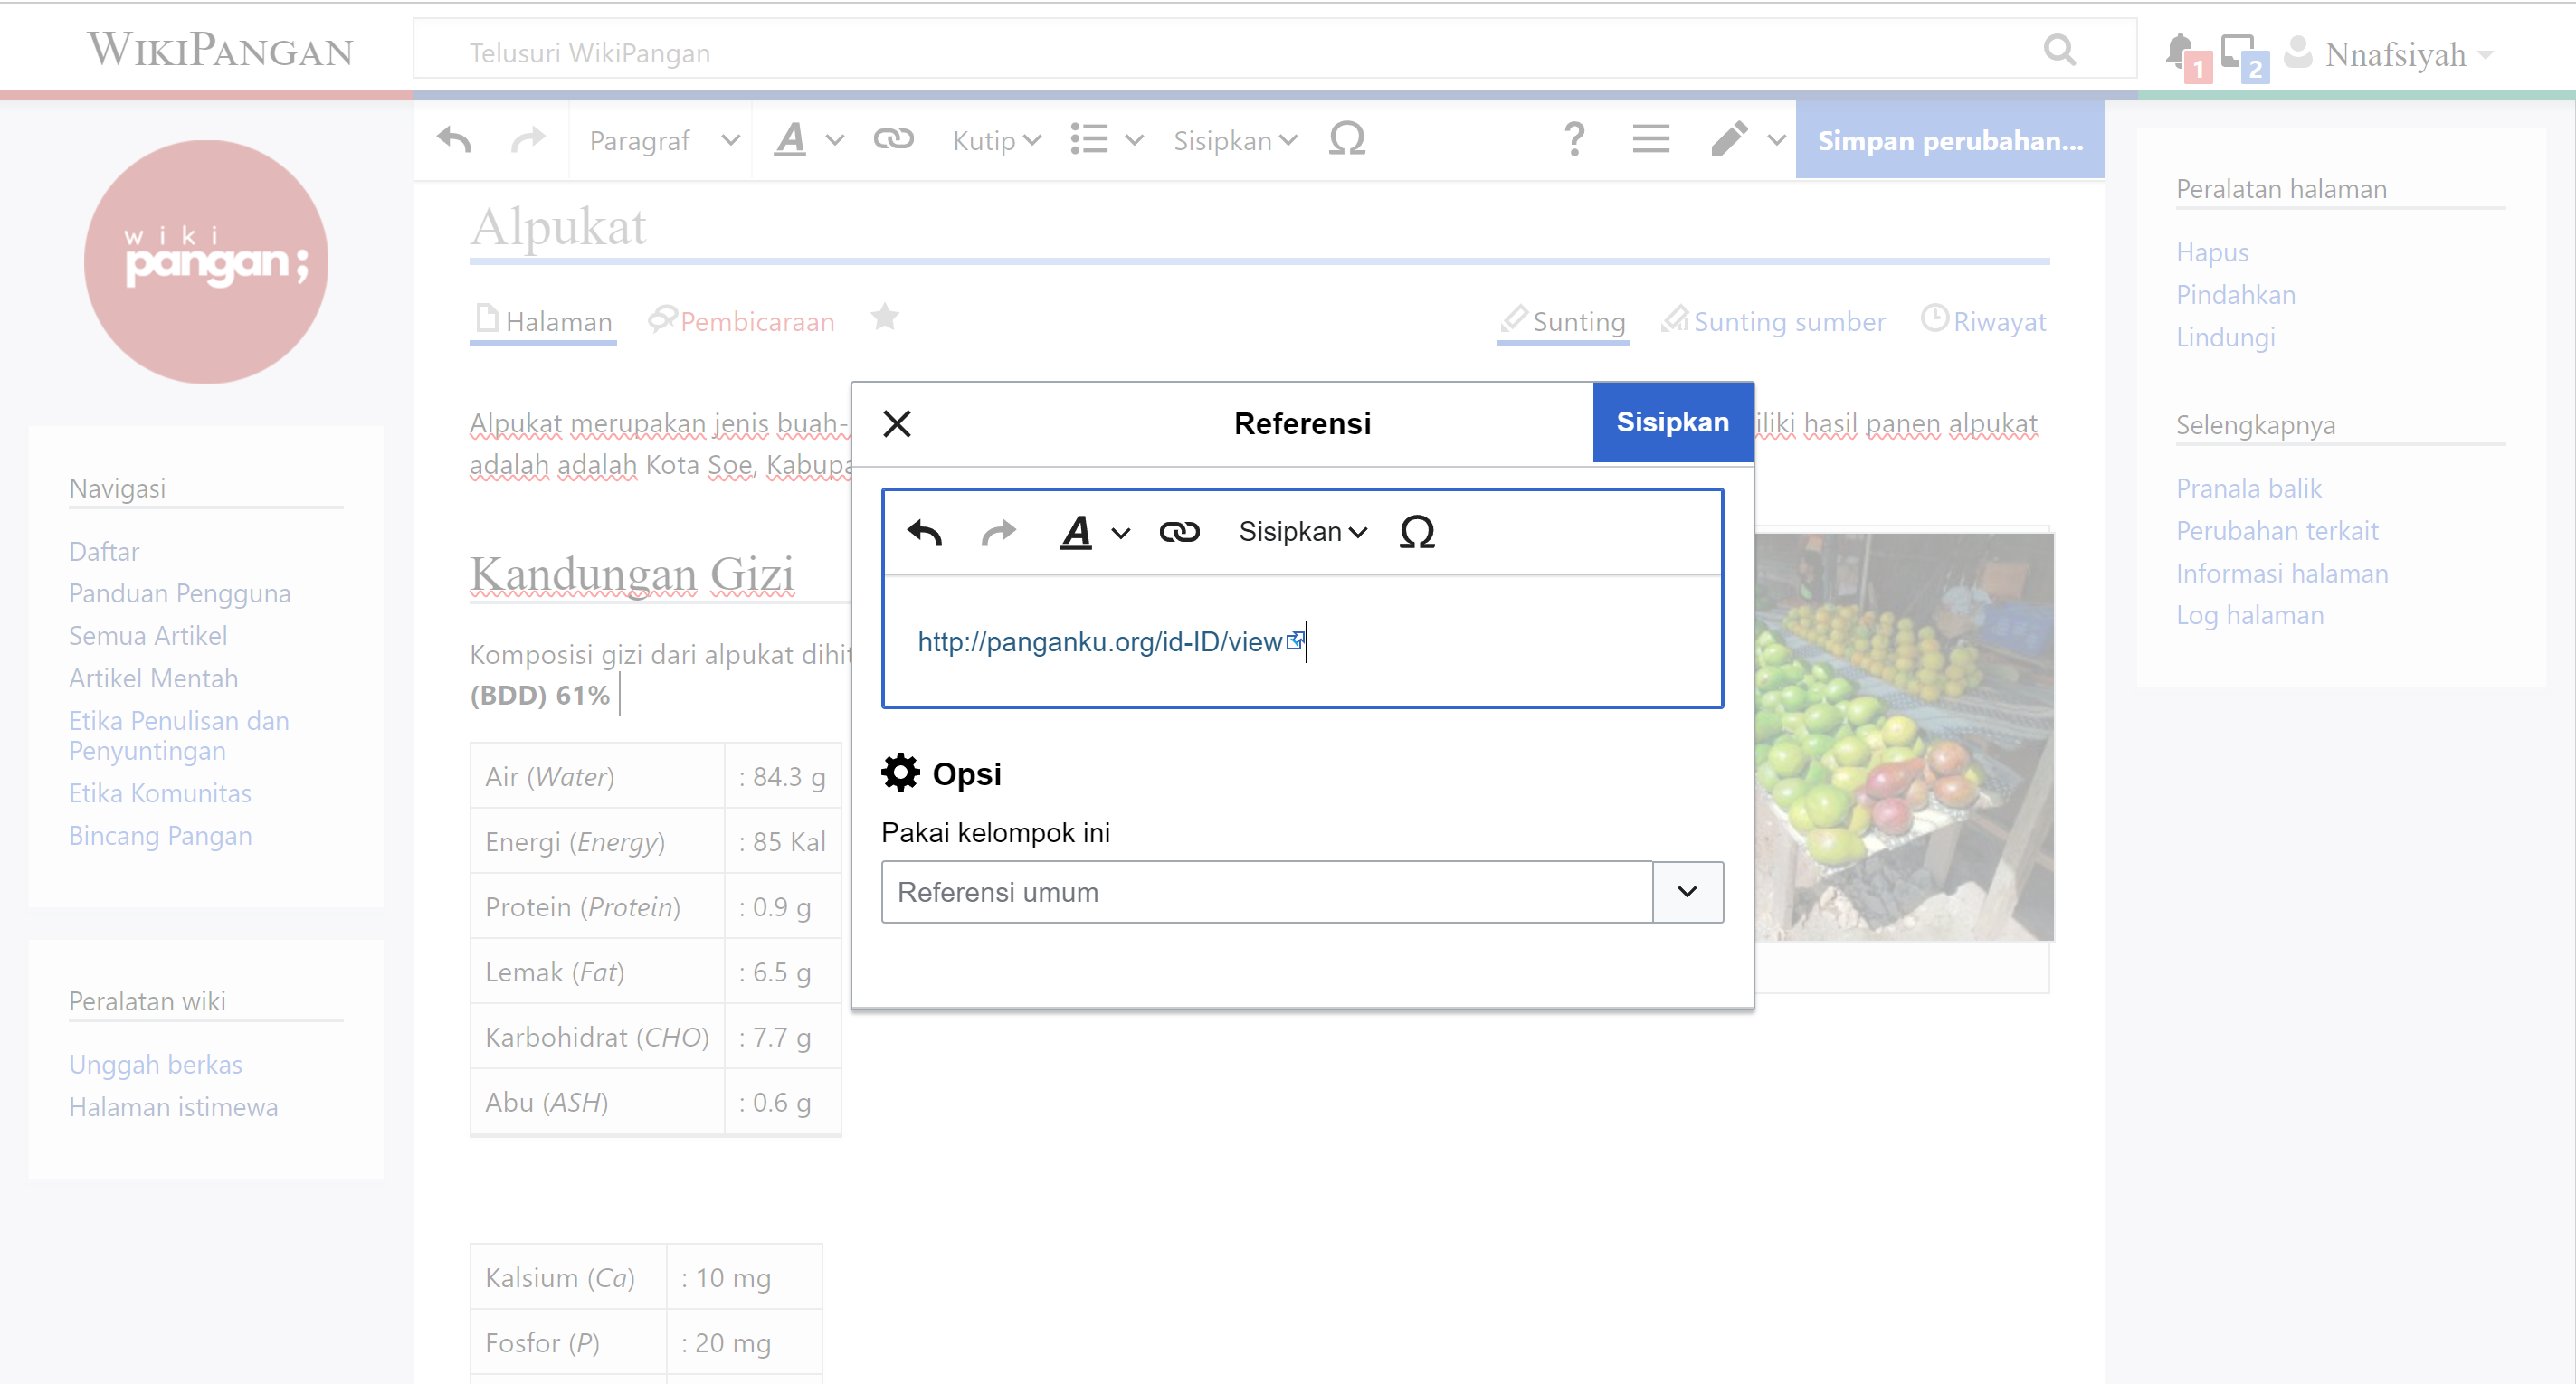
Task: Click text style A icon in dialog
Action: pos(1076,532)
